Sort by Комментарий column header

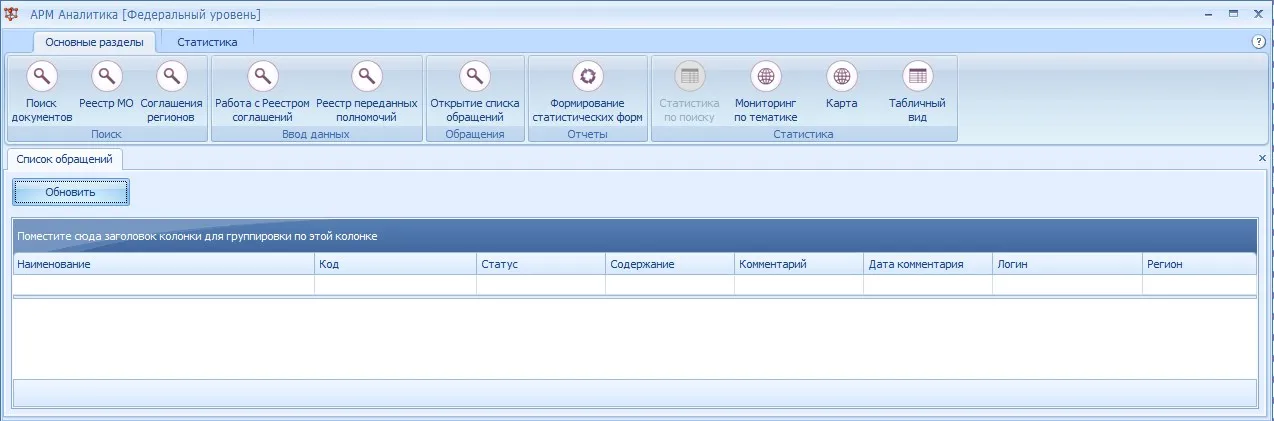click(x=799, y=264)
